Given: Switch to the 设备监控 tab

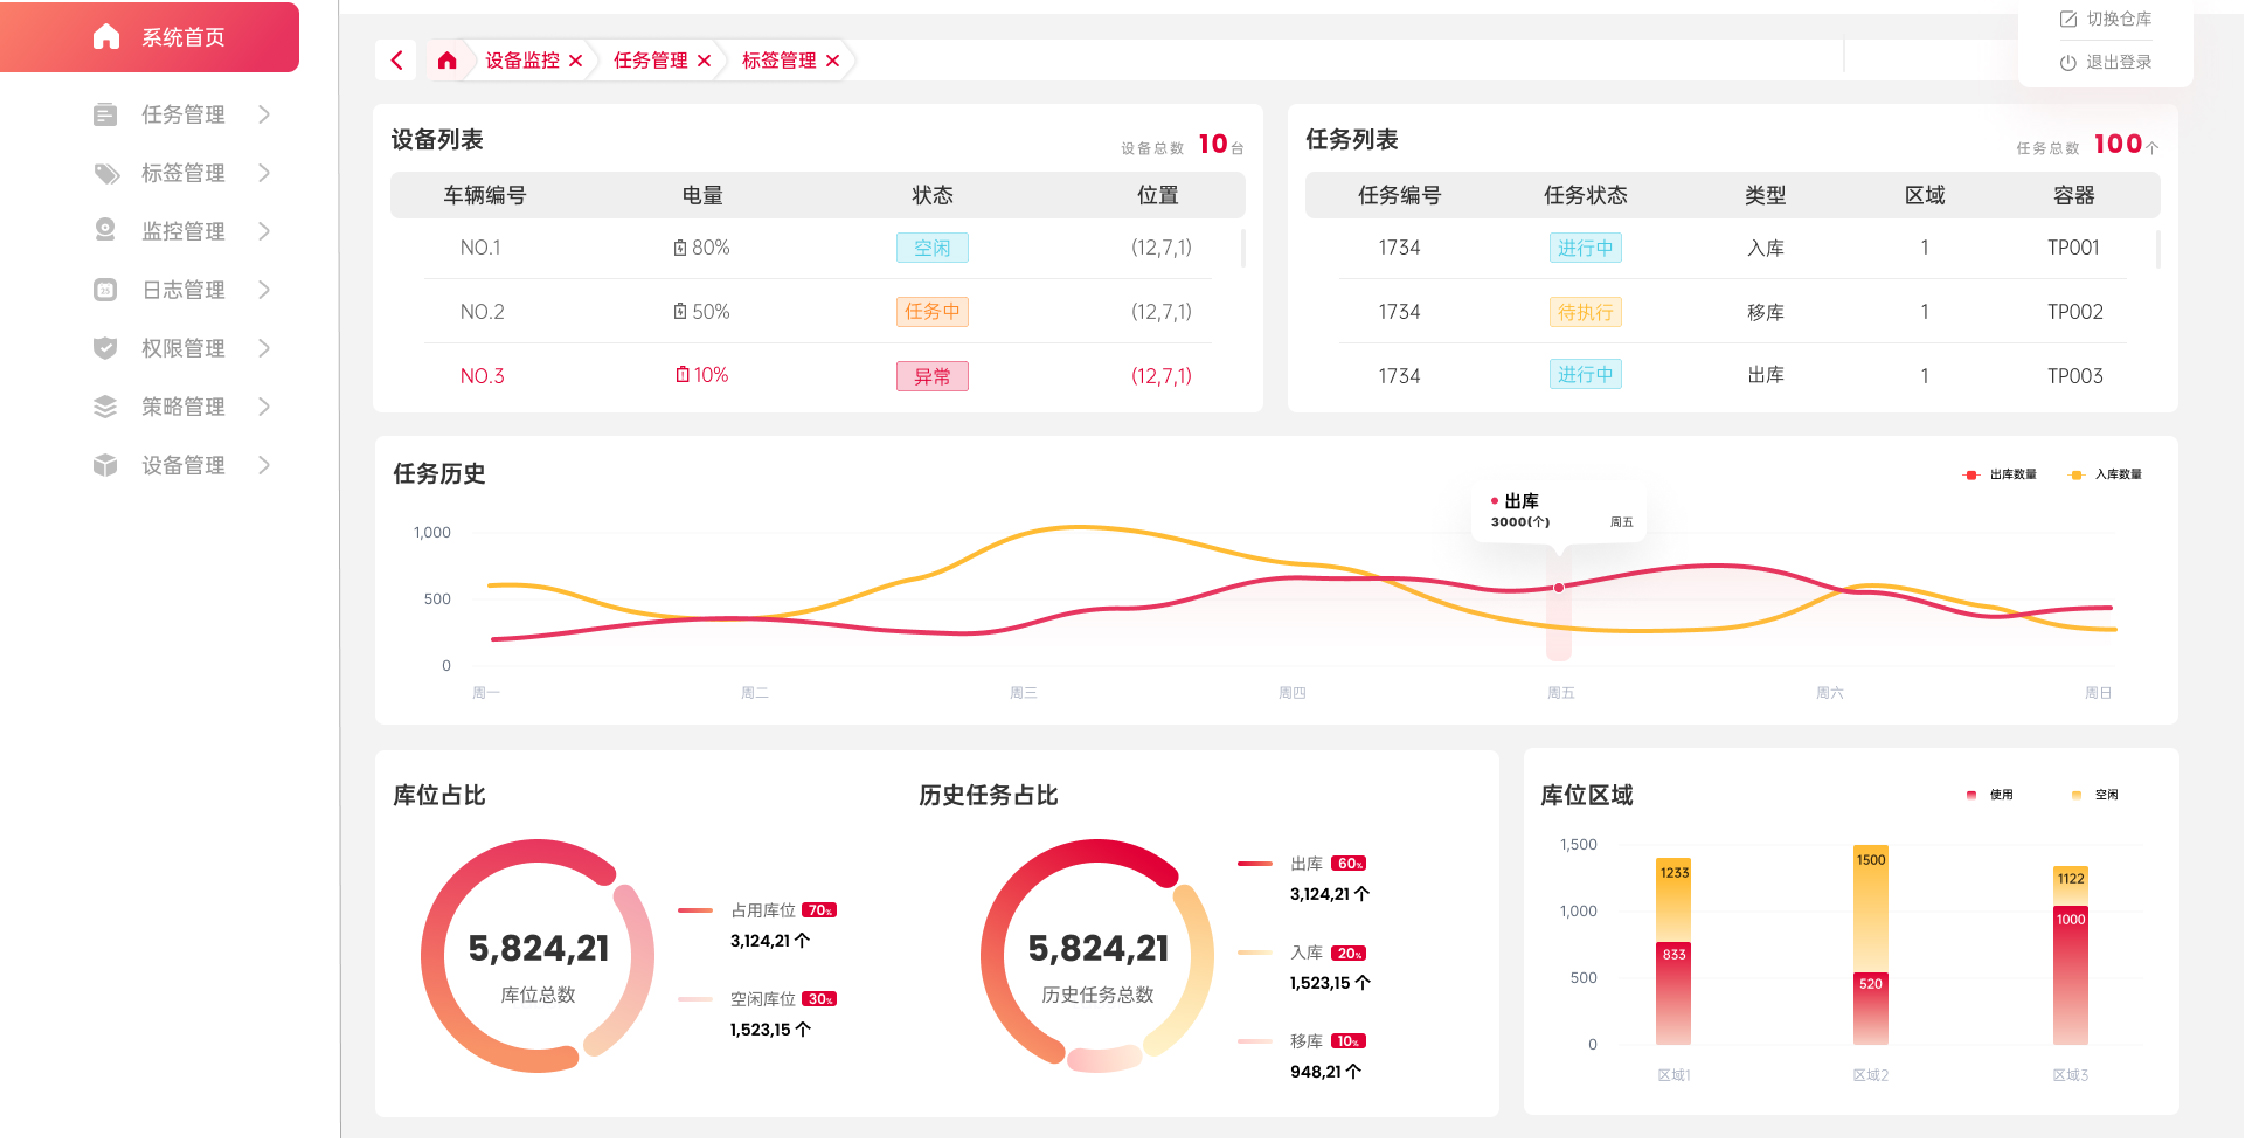Looking at the screenshot, I should (522, 60).
